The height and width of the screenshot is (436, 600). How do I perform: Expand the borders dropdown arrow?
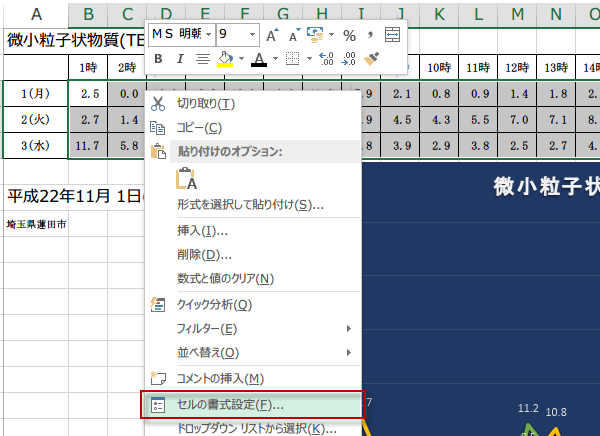tap(309, 59)
